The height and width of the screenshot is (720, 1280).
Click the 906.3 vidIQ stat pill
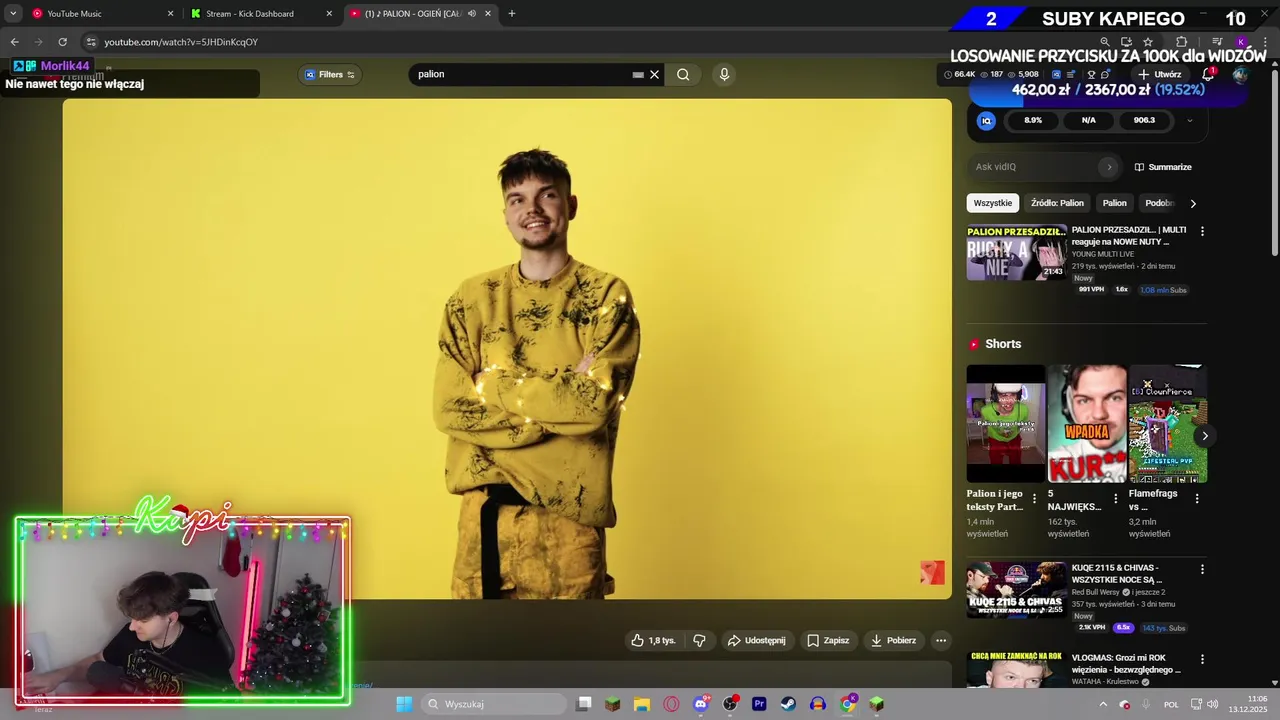pyautogui.click(x=1144, y=120)
